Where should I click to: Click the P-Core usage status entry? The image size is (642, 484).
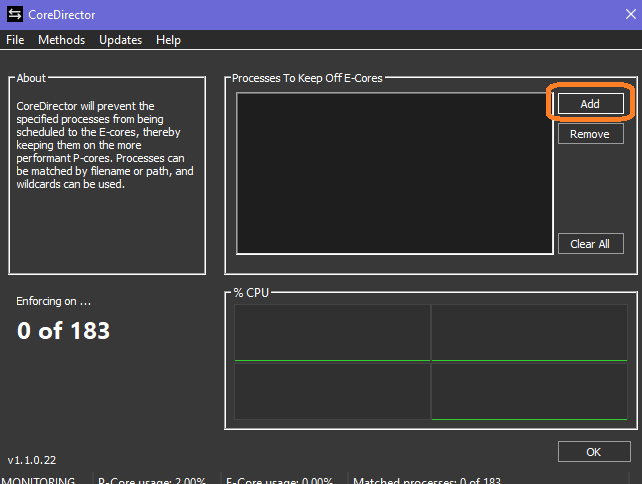pos(151,480)
